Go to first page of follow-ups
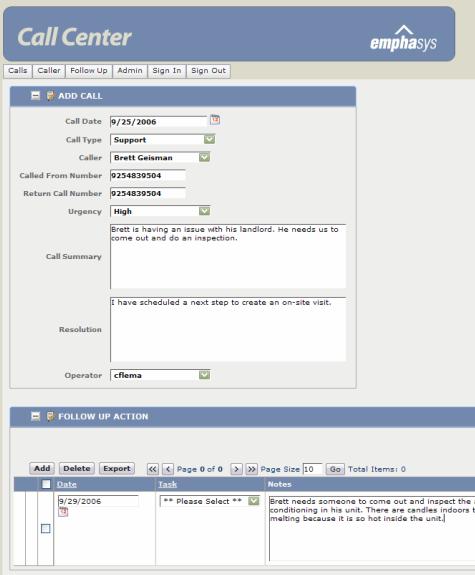This screenshot has width=475, height=575. 153,469
